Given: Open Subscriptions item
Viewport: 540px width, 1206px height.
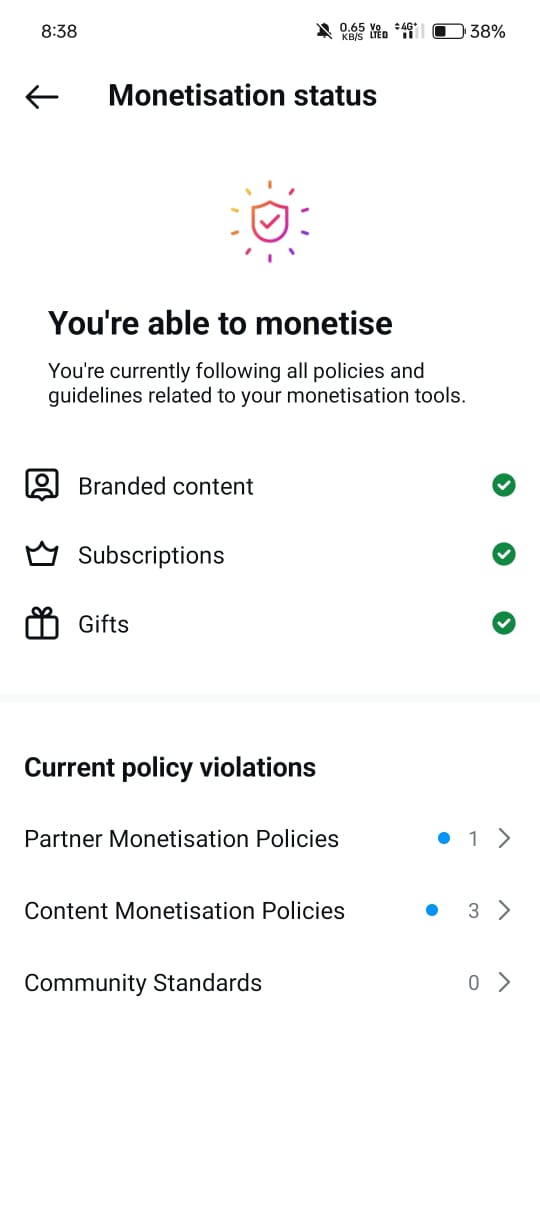Looking at the screenshot, I should click(270, 555).
